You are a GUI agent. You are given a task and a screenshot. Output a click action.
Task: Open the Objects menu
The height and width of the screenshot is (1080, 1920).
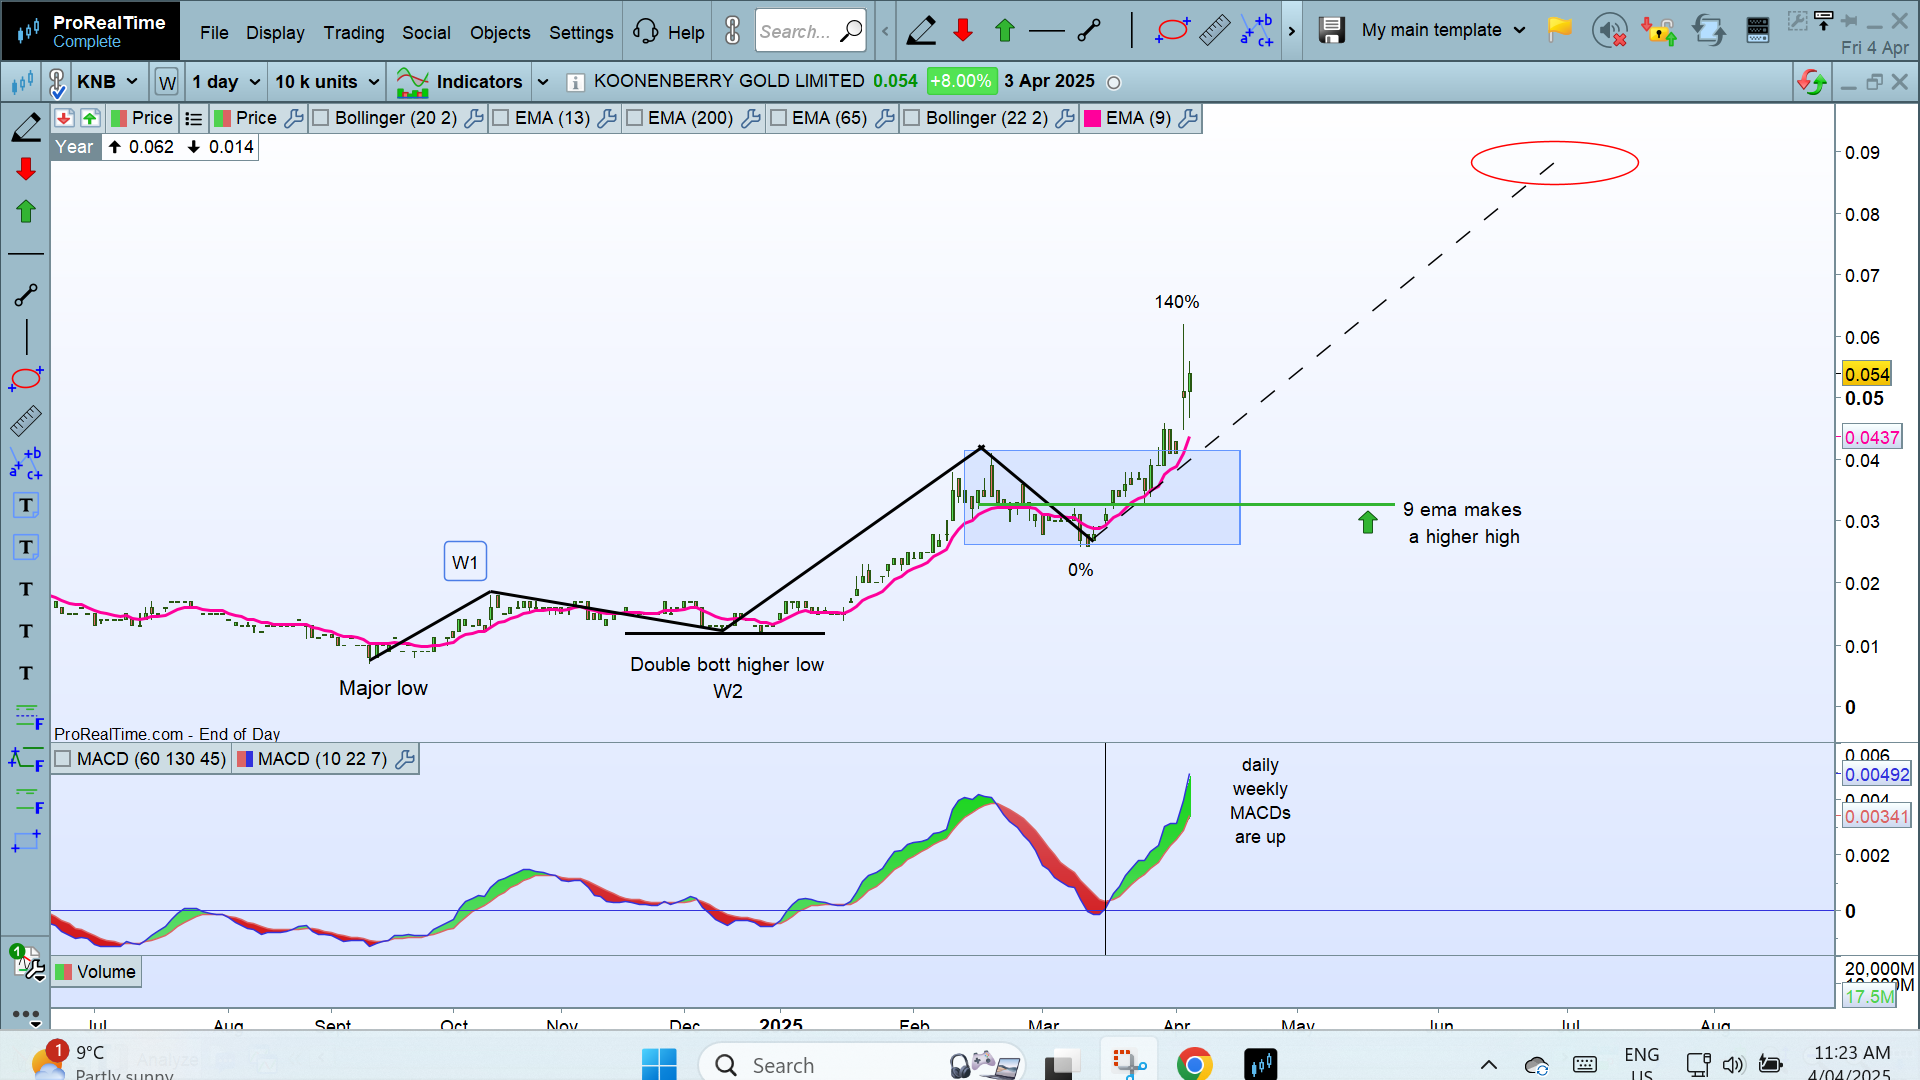[x=500, y=32]
